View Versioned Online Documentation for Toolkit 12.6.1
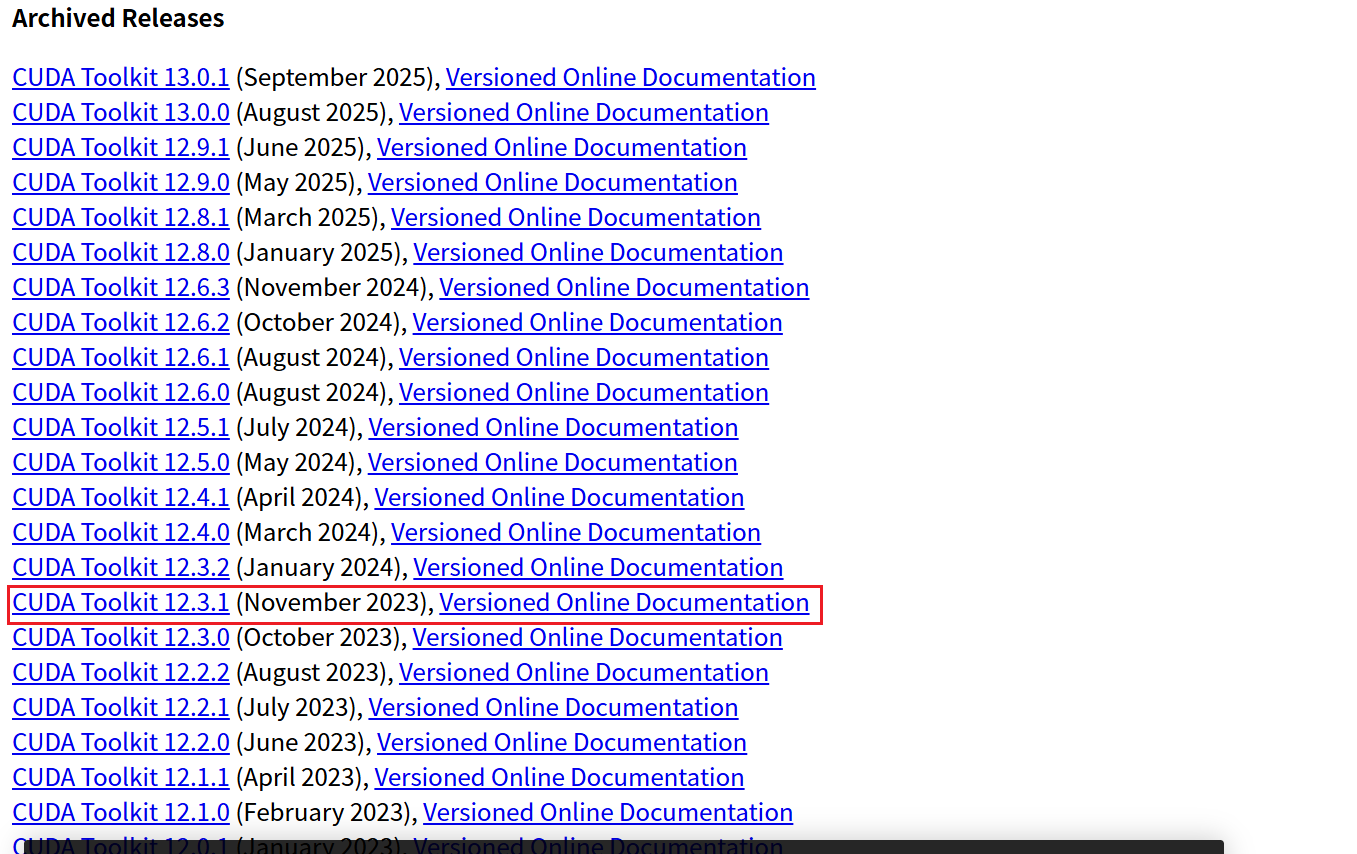 [x=584, y=357]
